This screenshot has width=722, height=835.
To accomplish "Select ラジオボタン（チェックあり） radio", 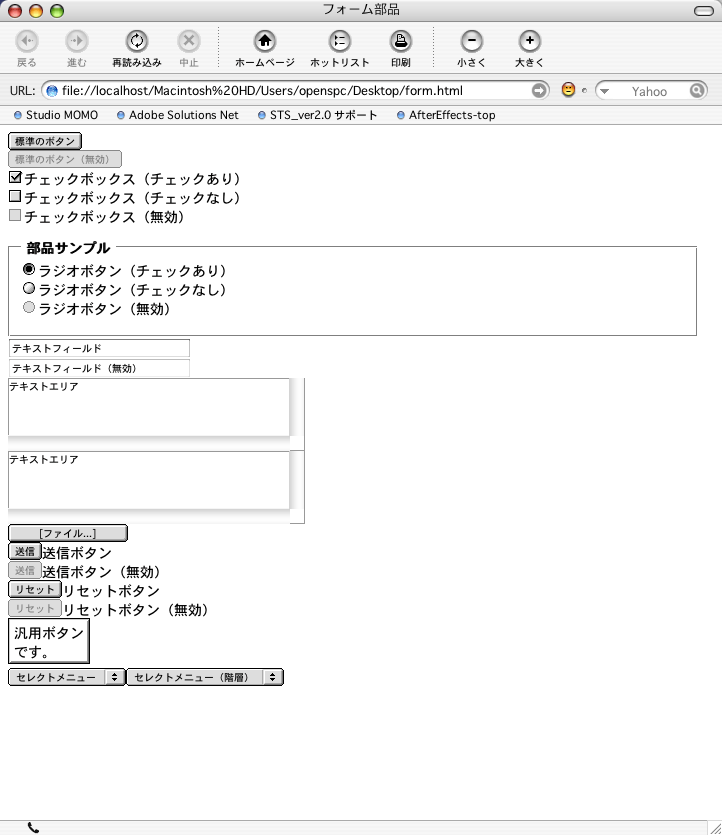I will coord(29,269).
